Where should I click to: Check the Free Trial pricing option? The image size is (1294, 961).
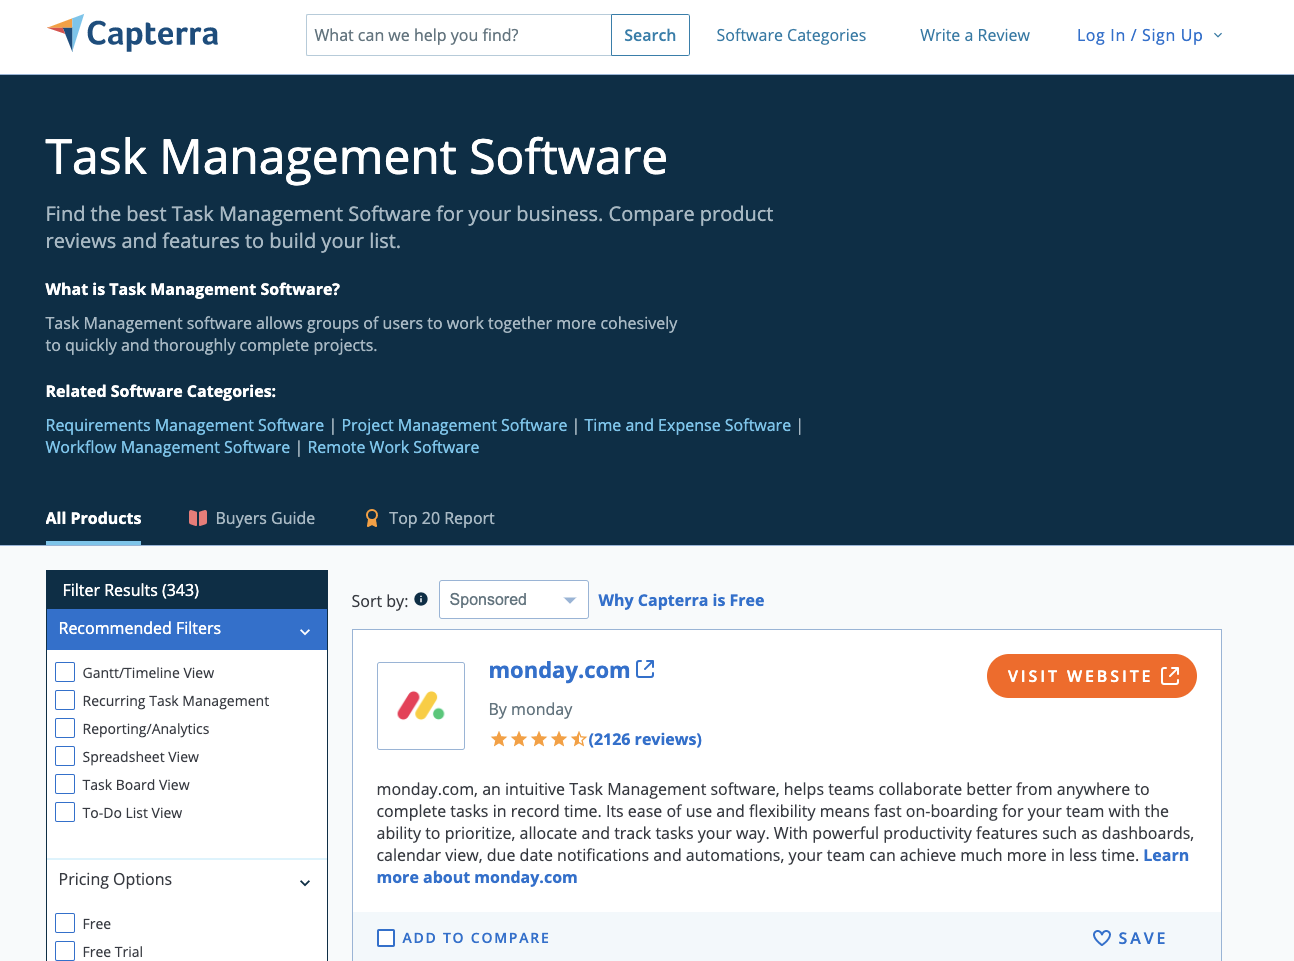click(x=65, y=951)
